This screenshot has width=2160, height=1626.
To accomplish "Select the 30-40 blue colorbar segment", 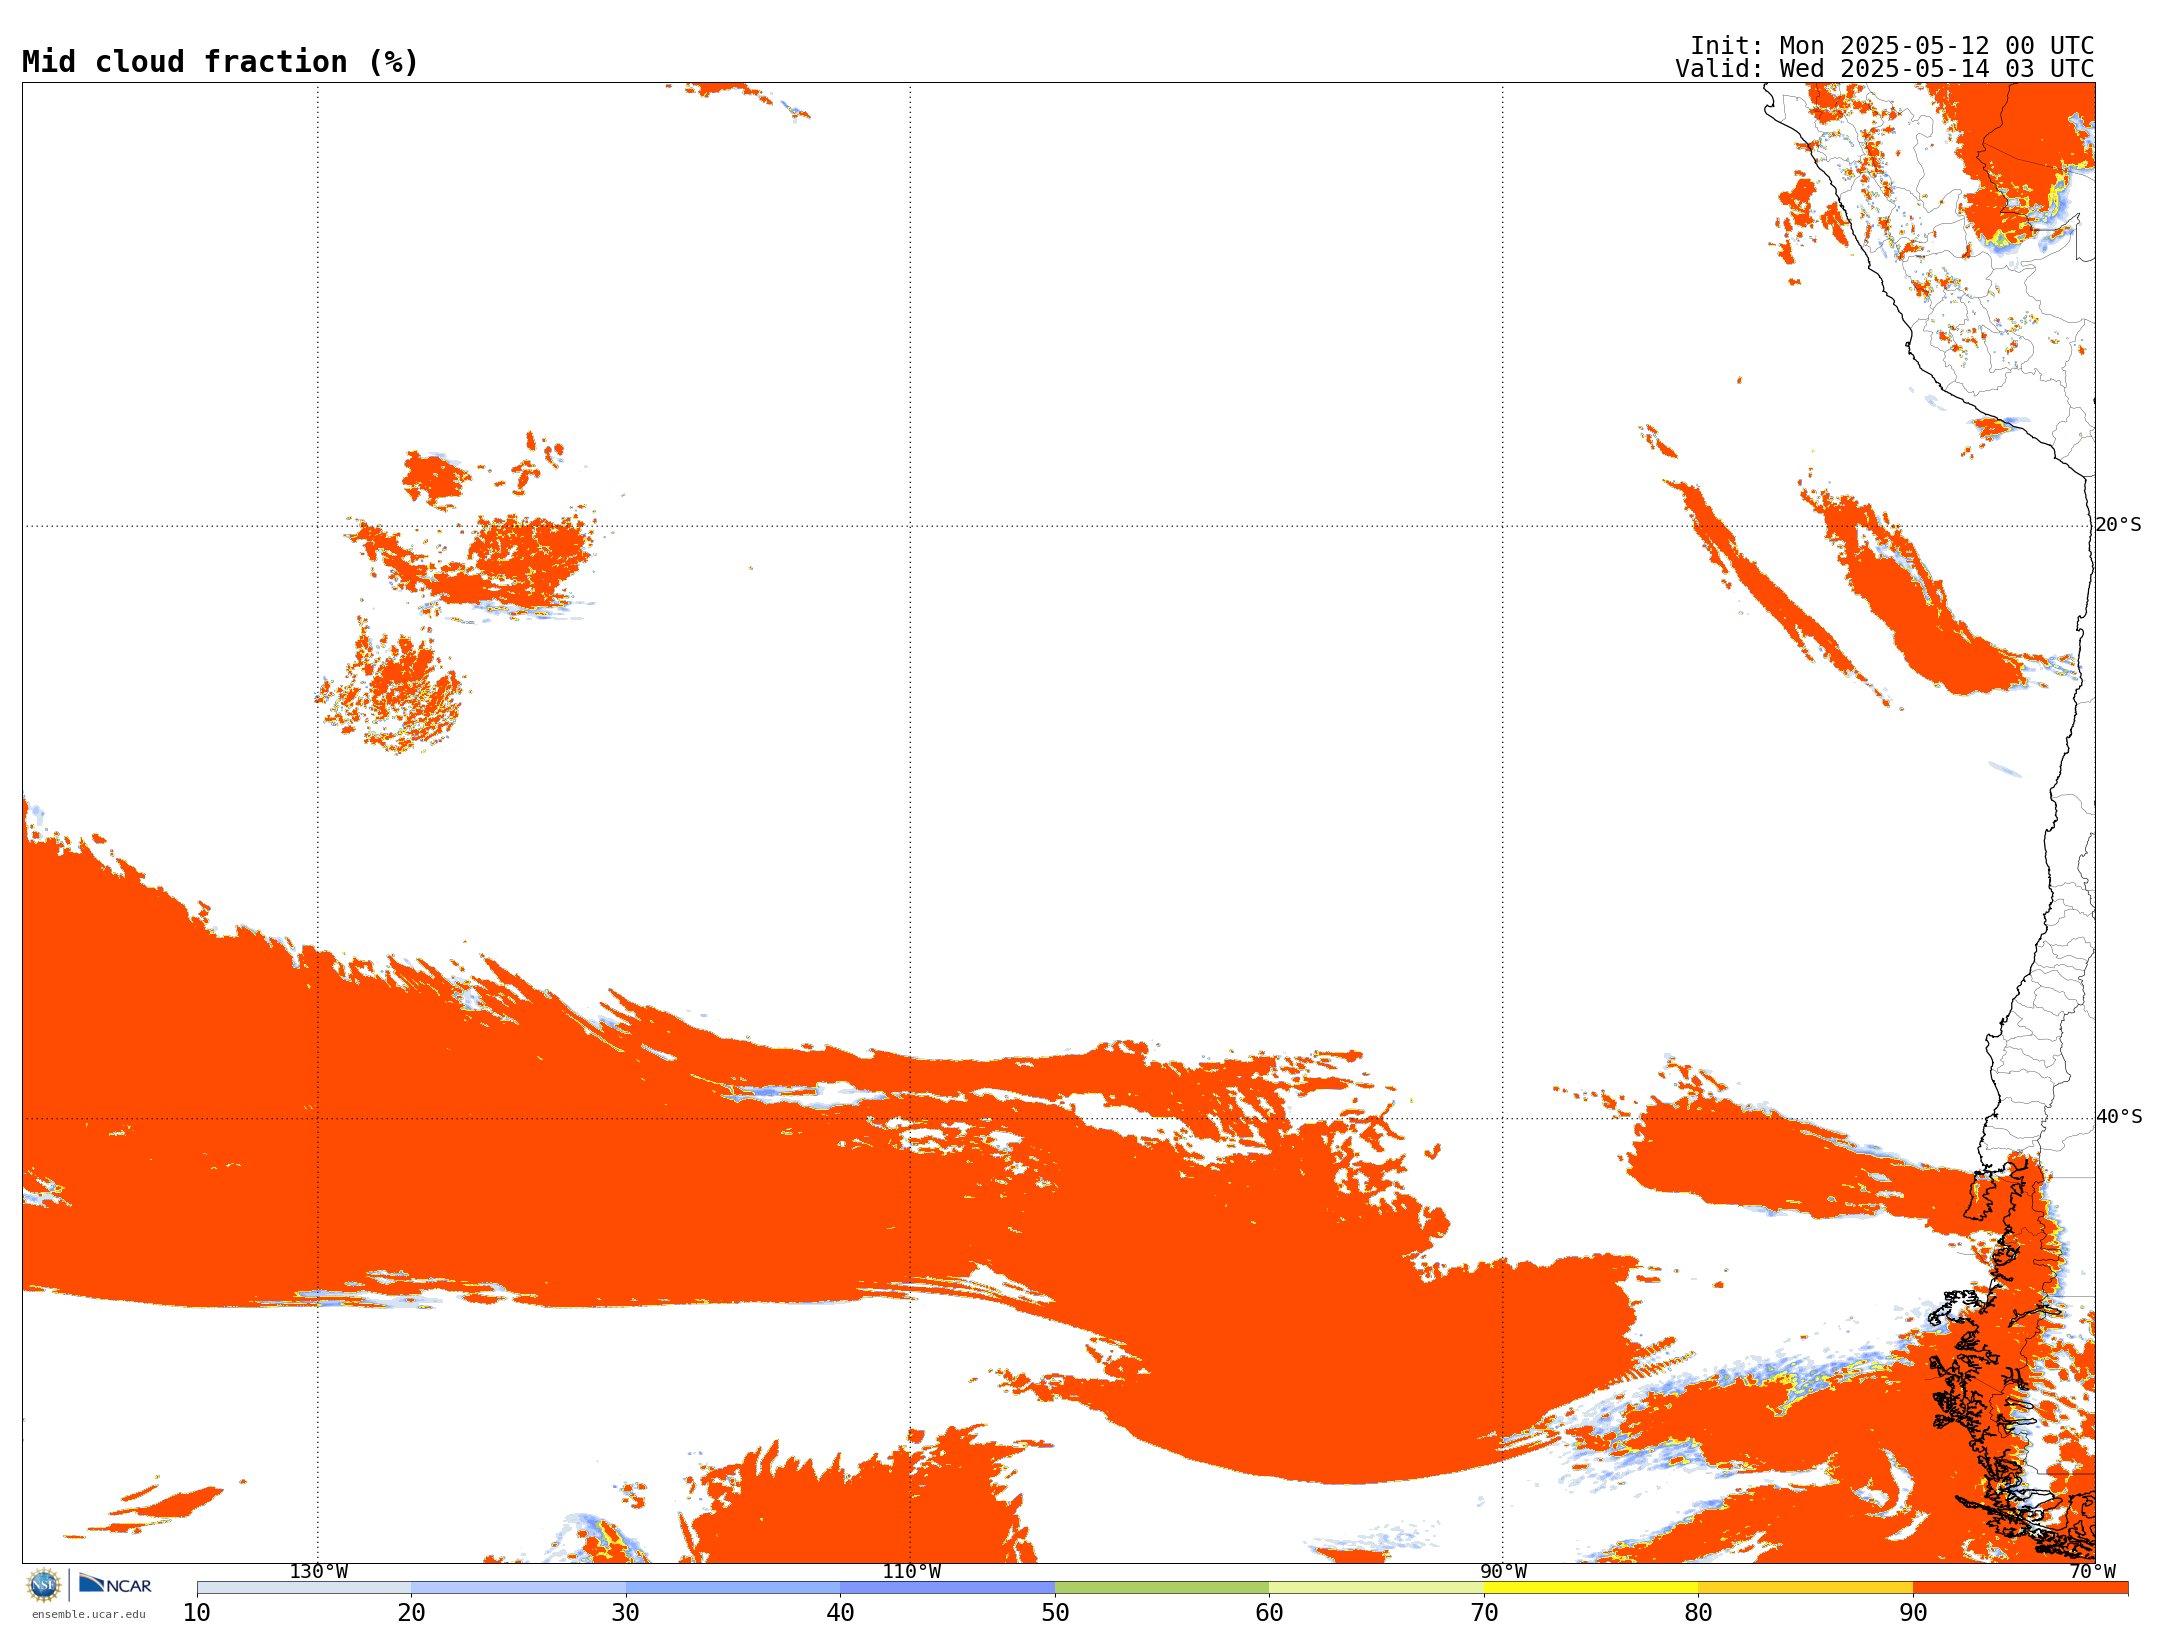I will click(733, 1588).
